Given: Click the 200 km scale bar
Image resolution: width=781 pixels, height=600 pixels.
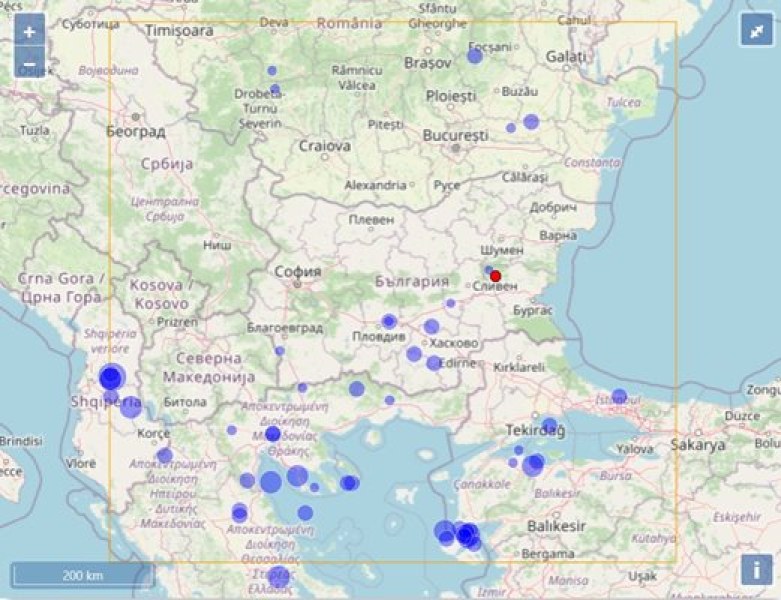Looking at the screenshot, I should pyautogui.click(x=83, y=575).
